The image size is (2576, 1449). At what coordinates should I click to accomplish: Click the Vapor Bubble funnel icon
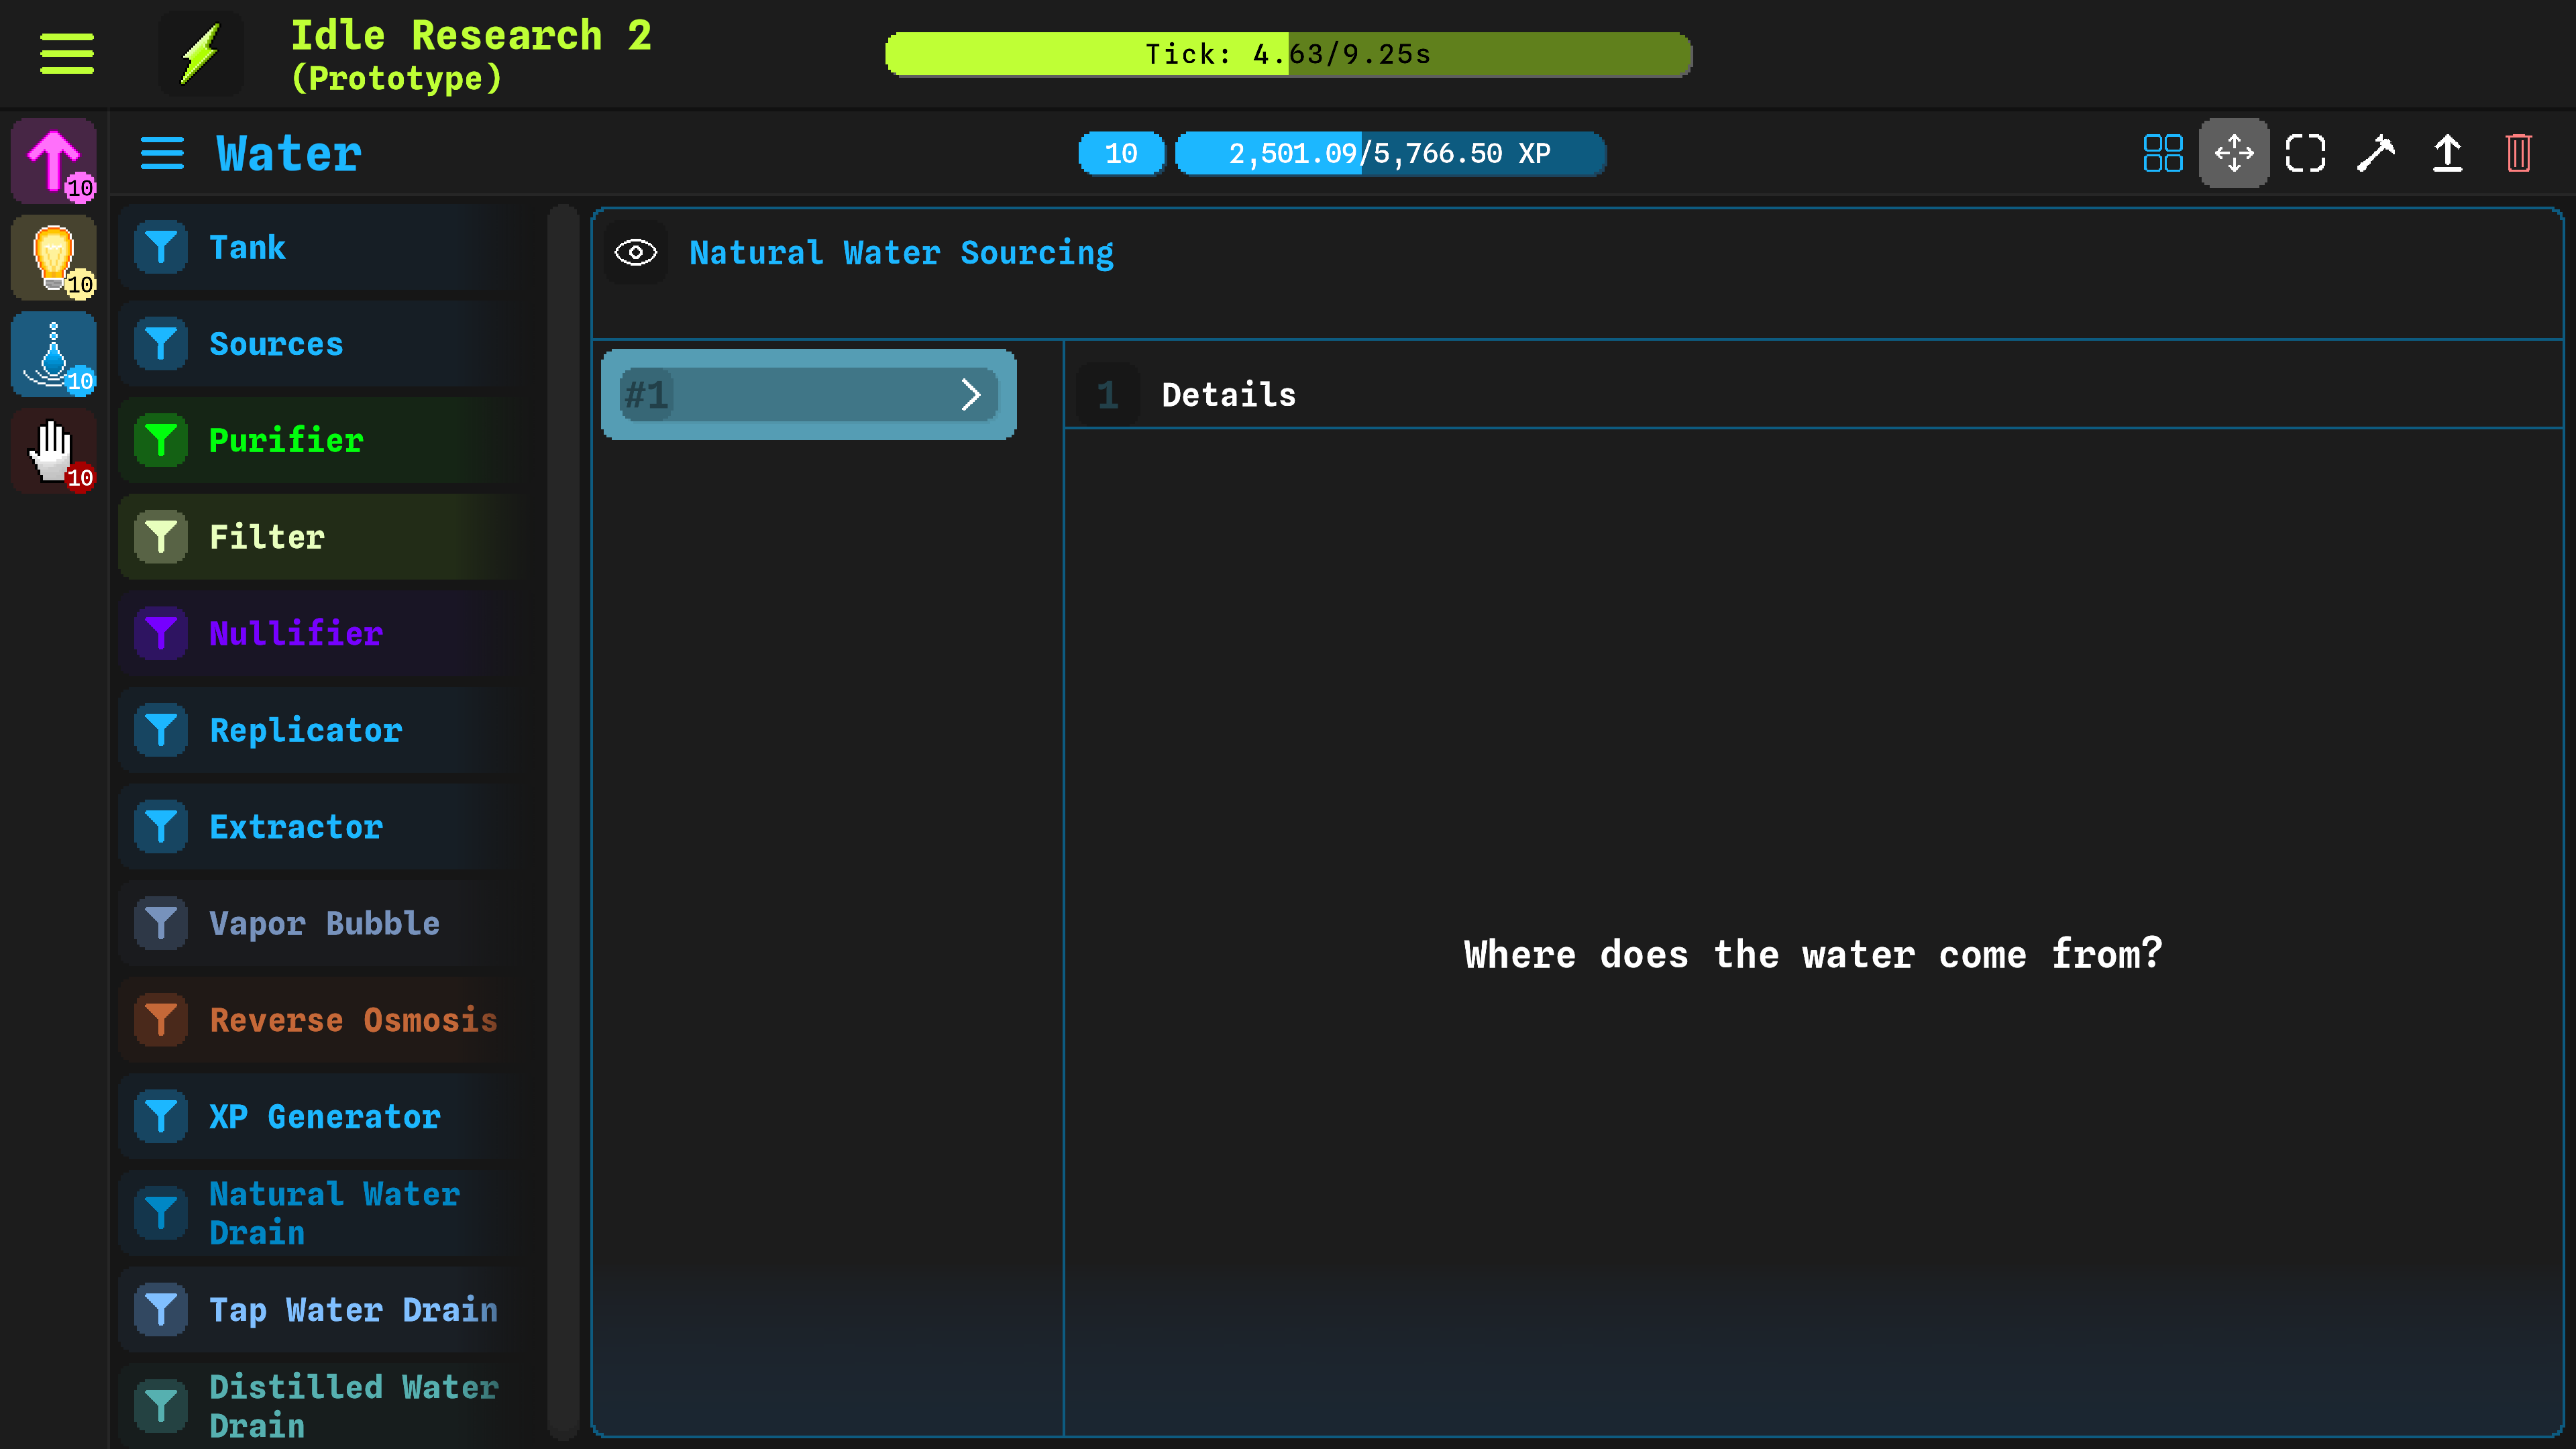click(161, 923)
